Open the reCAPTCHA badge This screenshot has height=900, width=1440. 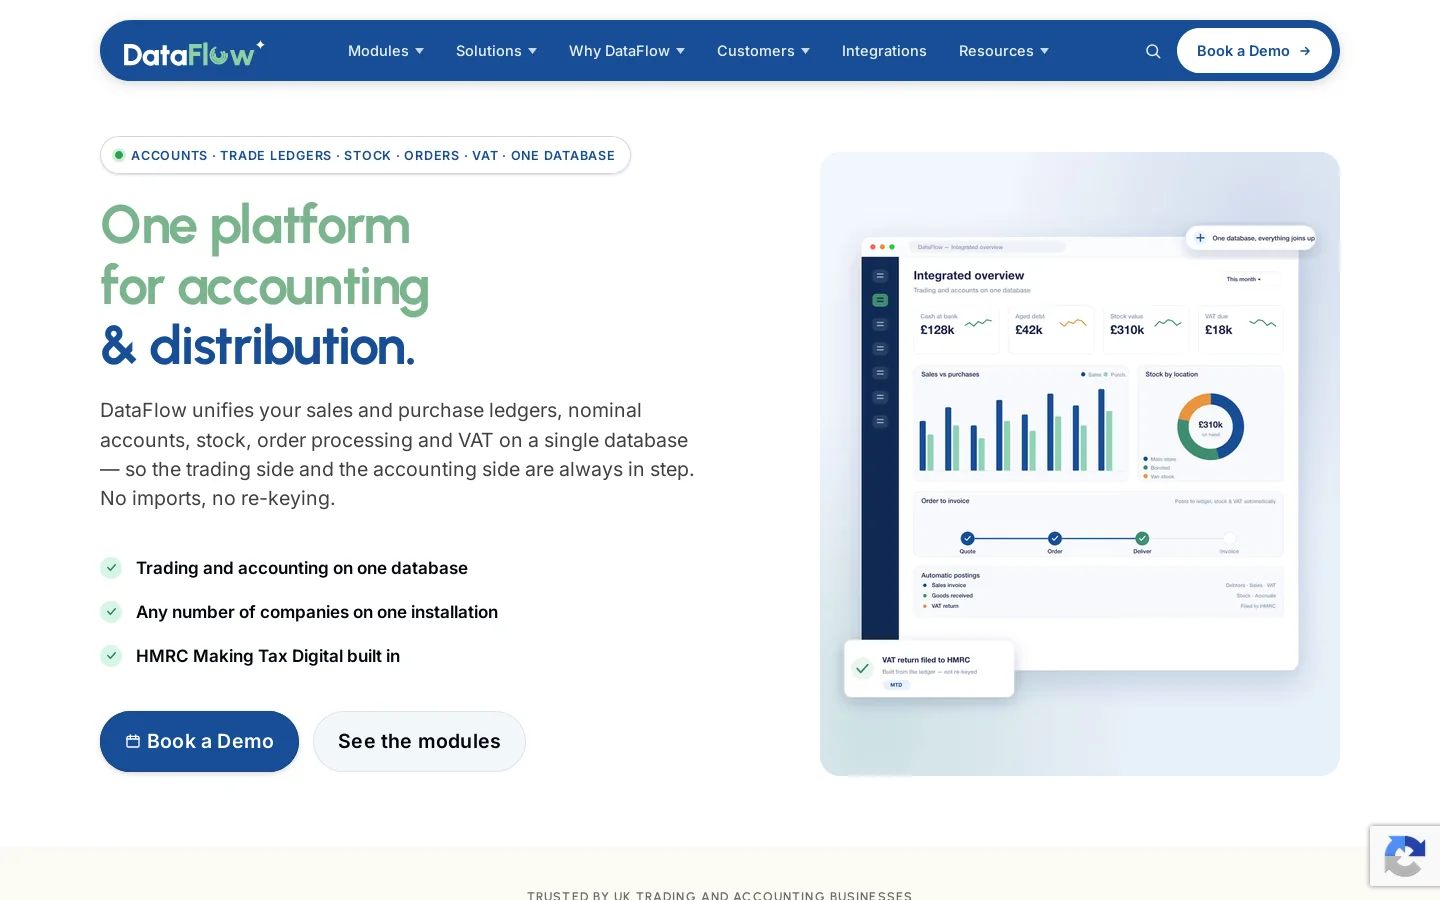(1405, 856)
